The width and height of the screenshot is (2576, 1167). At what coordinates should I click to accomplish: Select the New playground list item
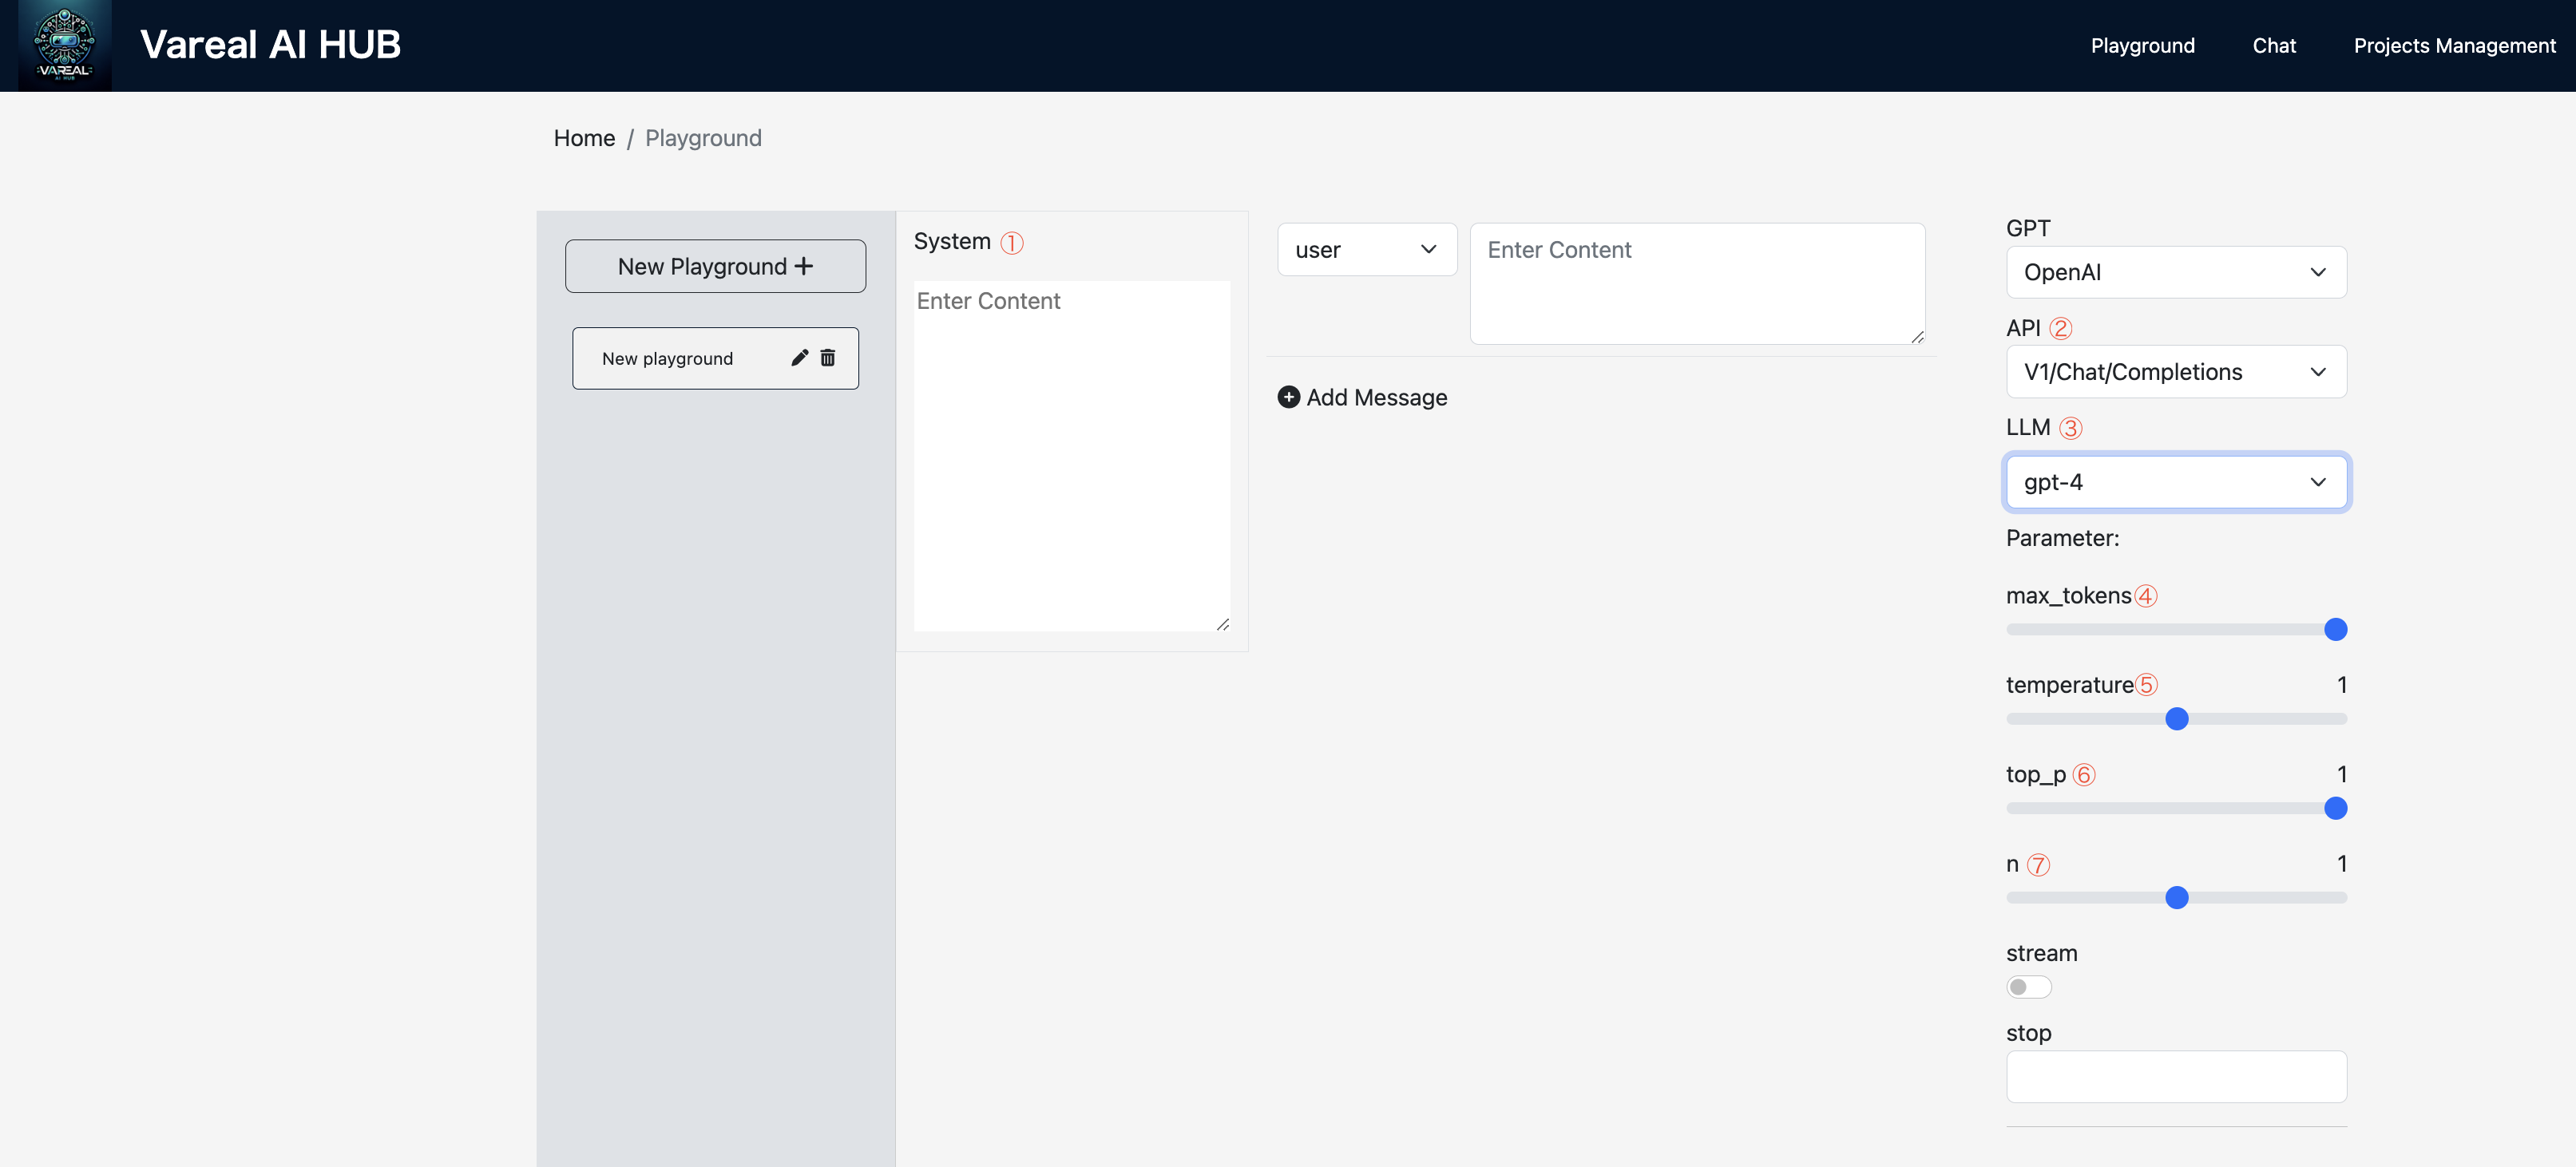point(715,358)
